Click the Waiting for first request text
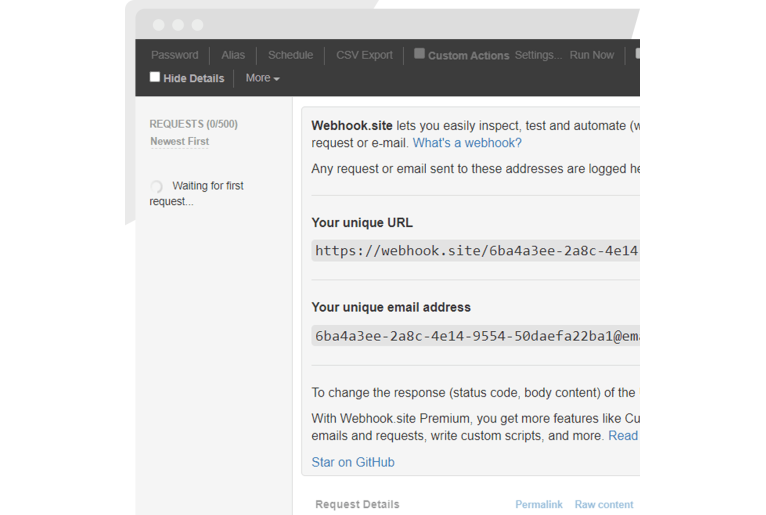Screen dimensions: 766x515 pyautogui.click(x=196, y=193)
